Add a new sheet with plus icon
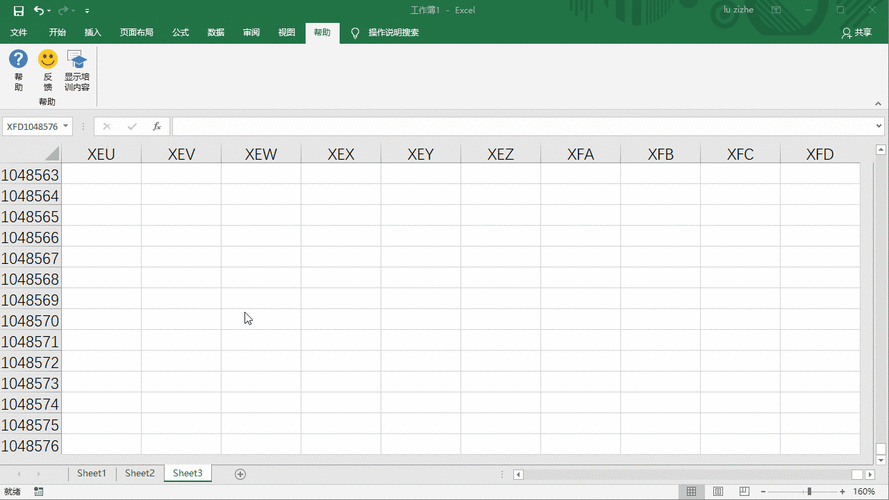The width and height of the screenshot is (889, 500). [240, 474]
